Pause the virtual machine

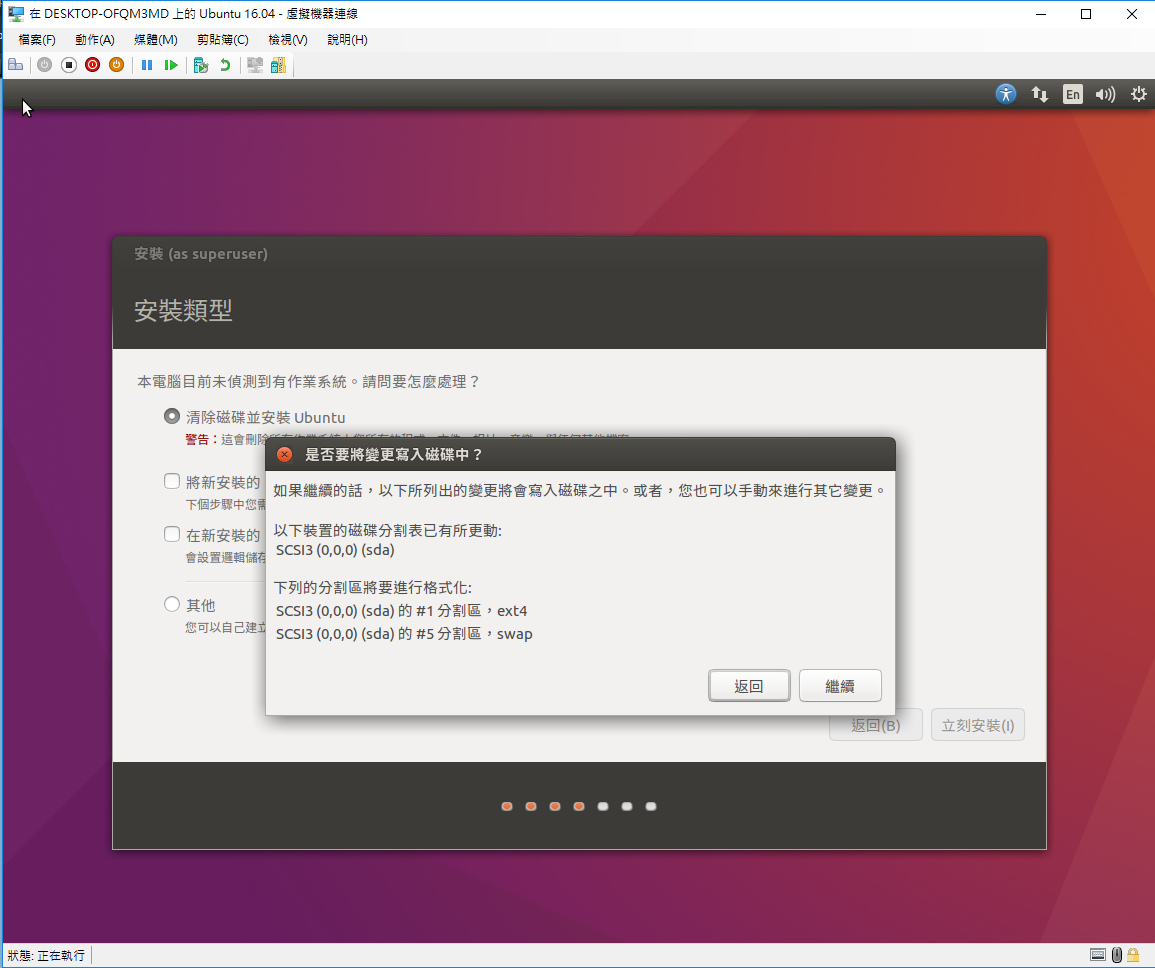tap(146, 64)
